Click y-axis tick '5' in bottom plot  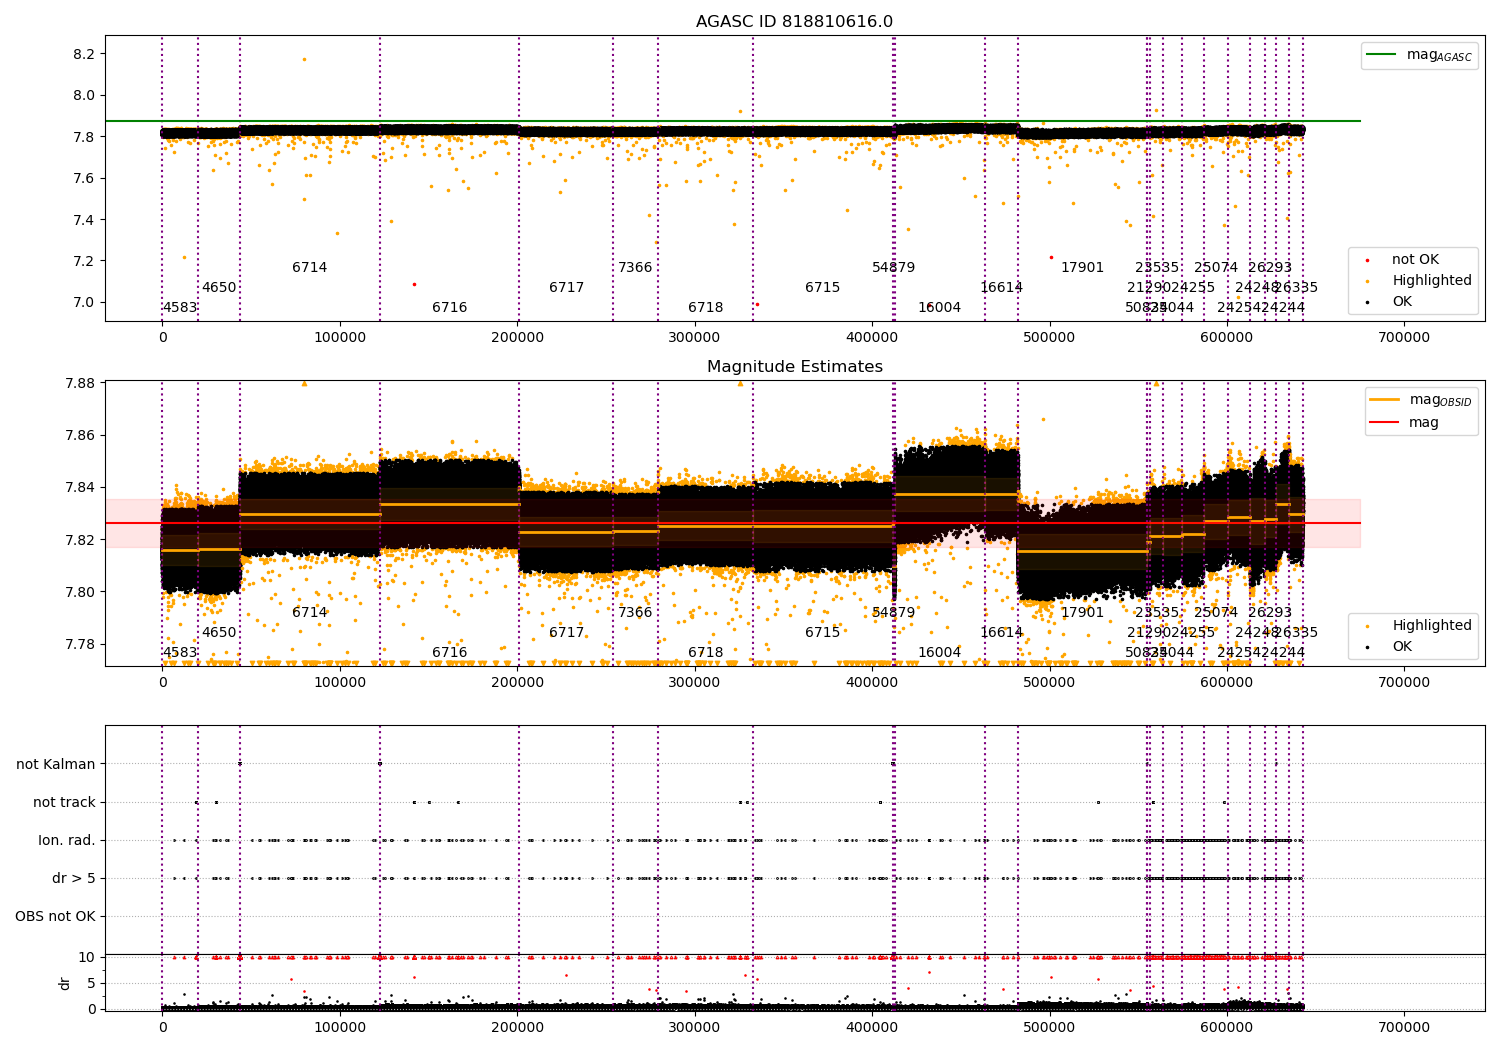tap(91, 983)
